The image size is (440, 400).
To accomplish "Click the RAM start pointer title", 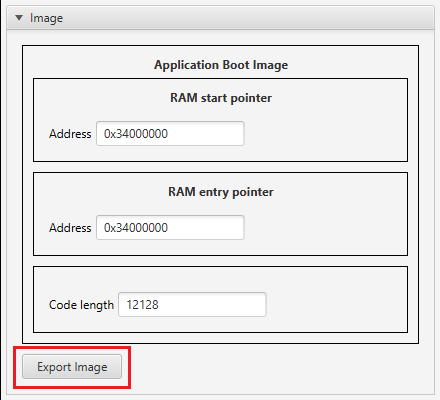I will click(x=221, y=98).
